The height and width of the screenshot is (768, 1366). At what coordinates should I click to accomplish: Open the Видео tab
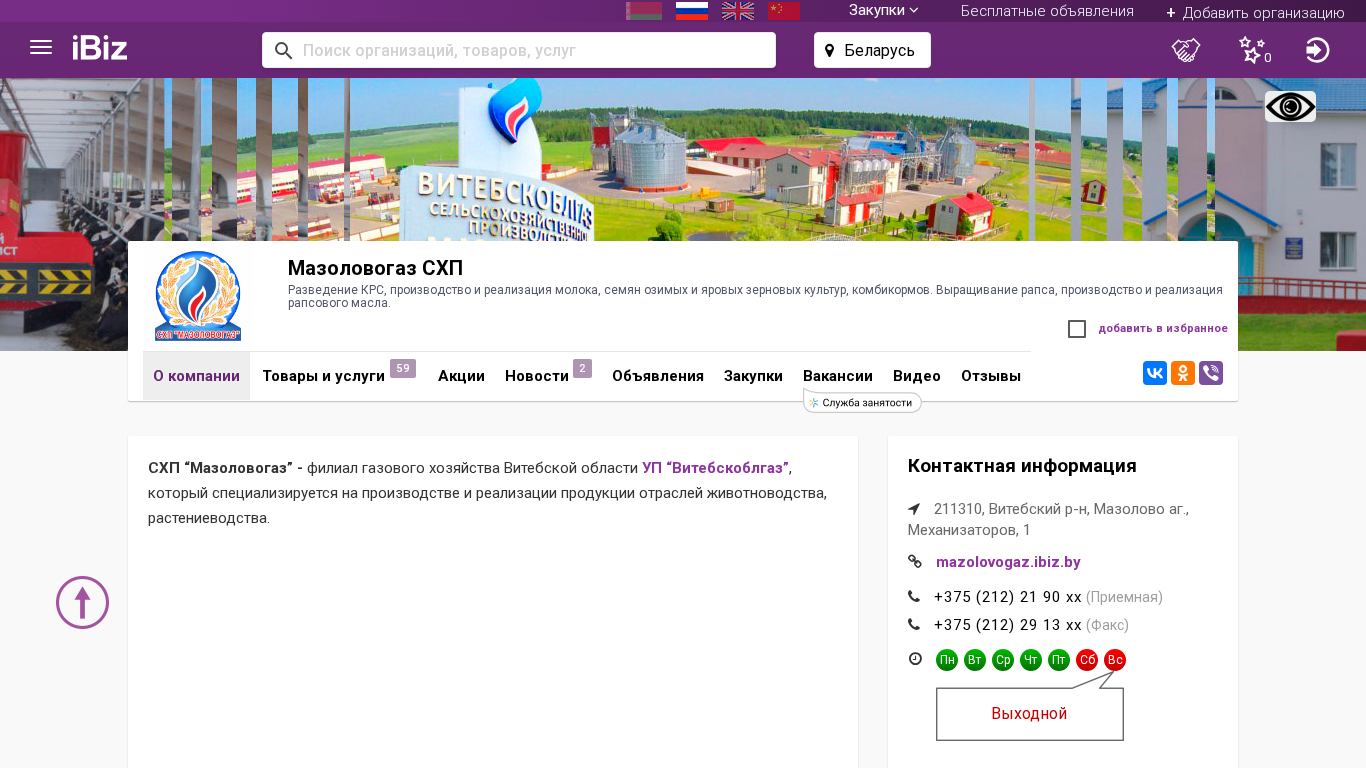[917, 376]
